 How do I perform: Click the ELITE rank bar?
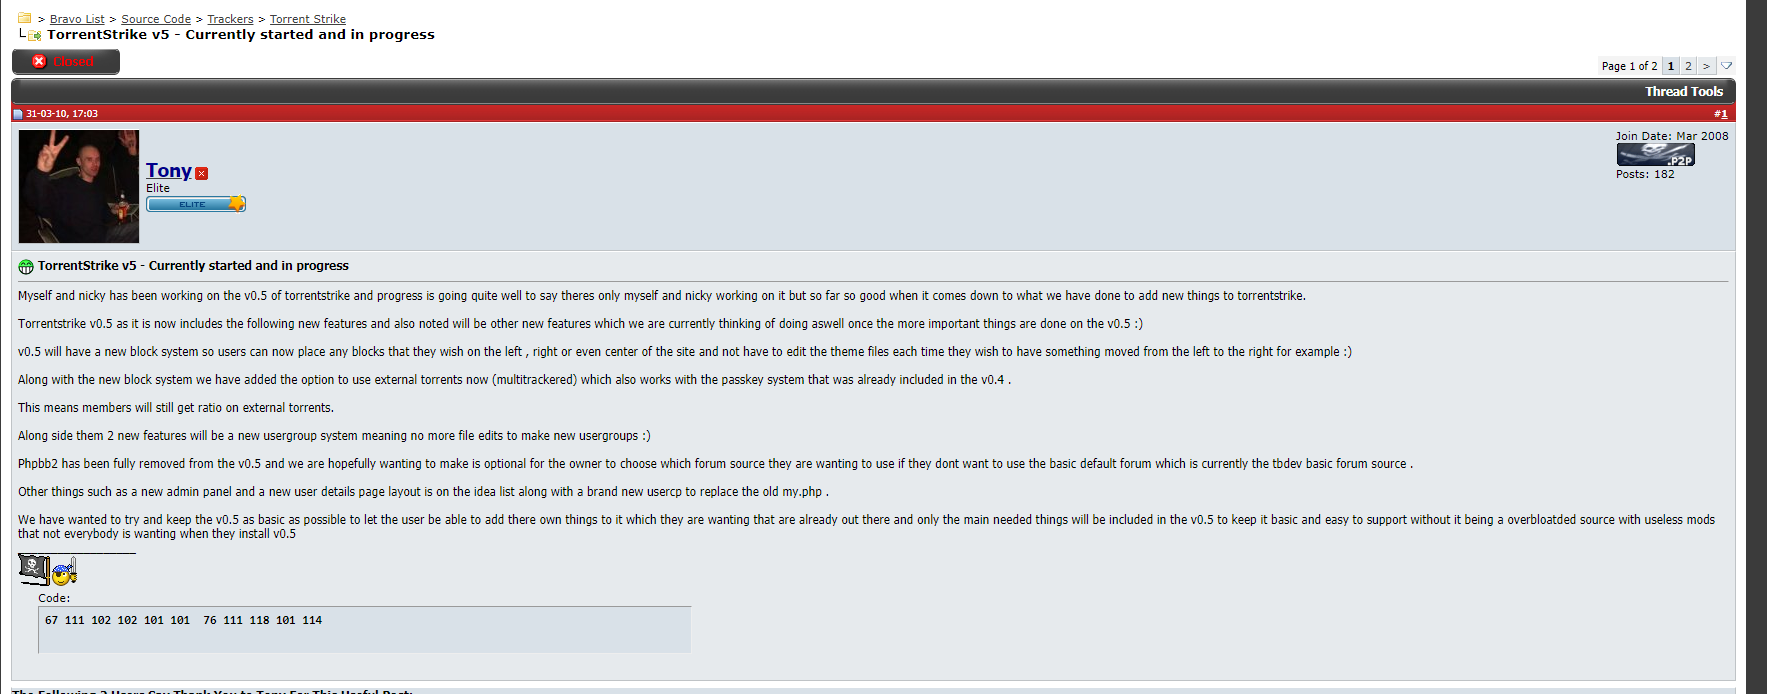coord(196,204)
